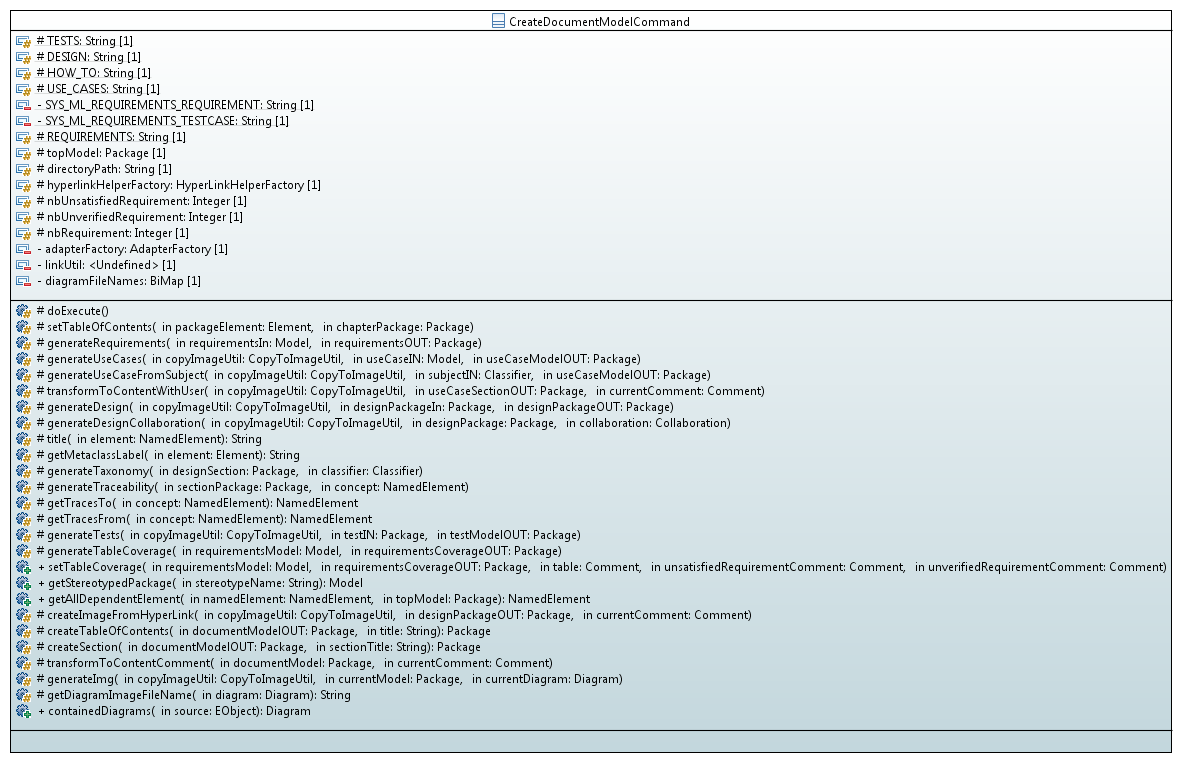The width and height of the screenshot is (1182, 763).
Task: Select SYS_ML_REQUIREMENTS_TESTCASE attribute text
Action: pos(163,121)
